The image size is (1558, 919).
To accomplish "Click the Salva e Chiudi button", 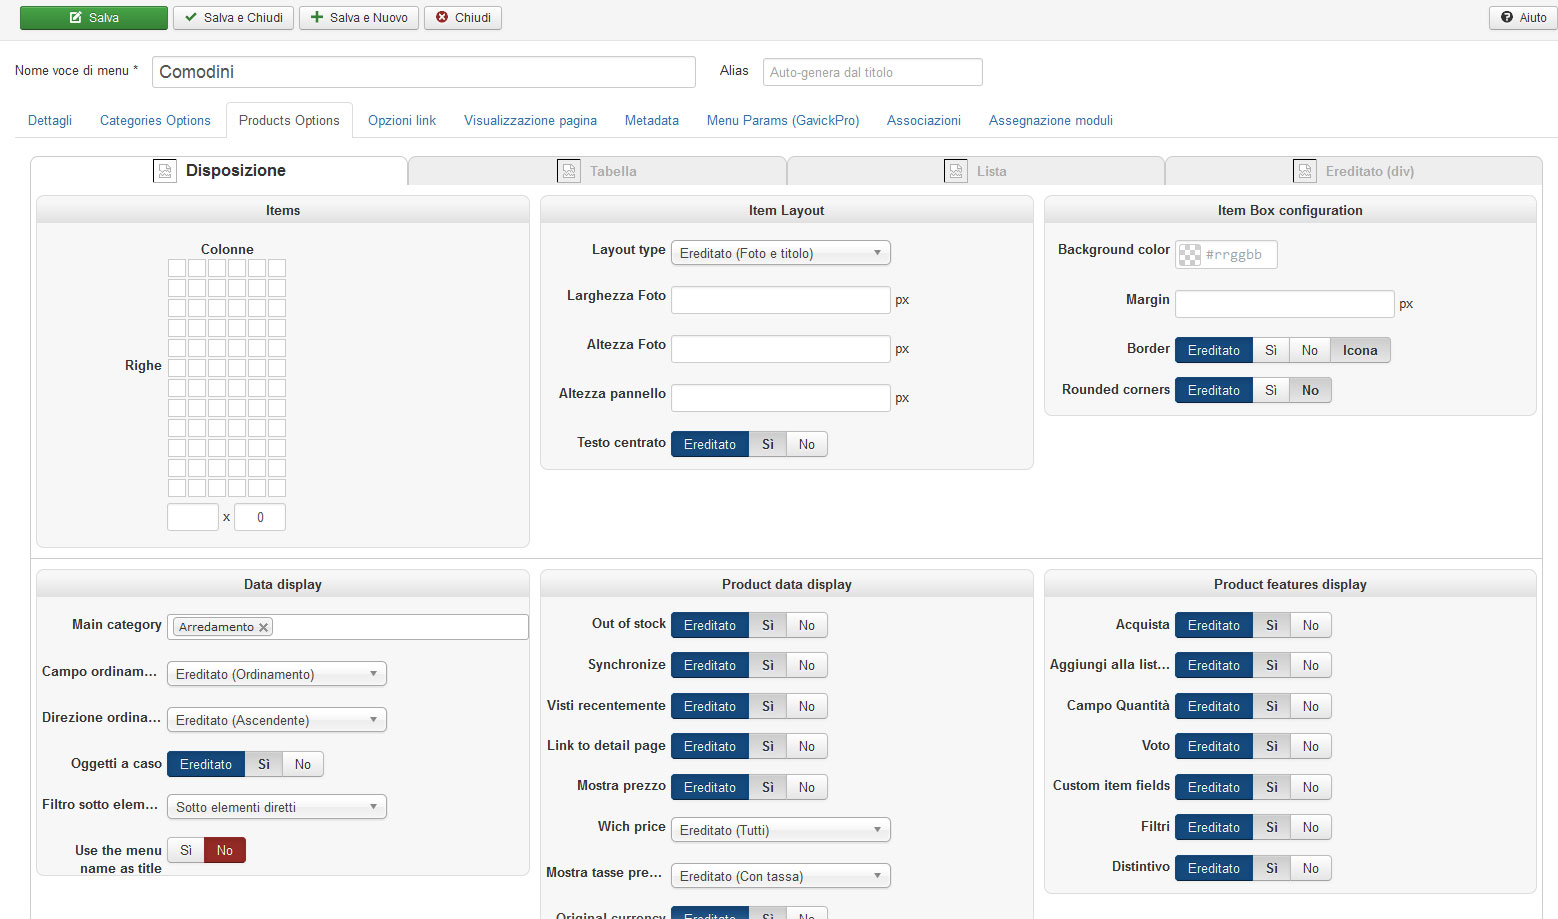I will click(233, 18).
